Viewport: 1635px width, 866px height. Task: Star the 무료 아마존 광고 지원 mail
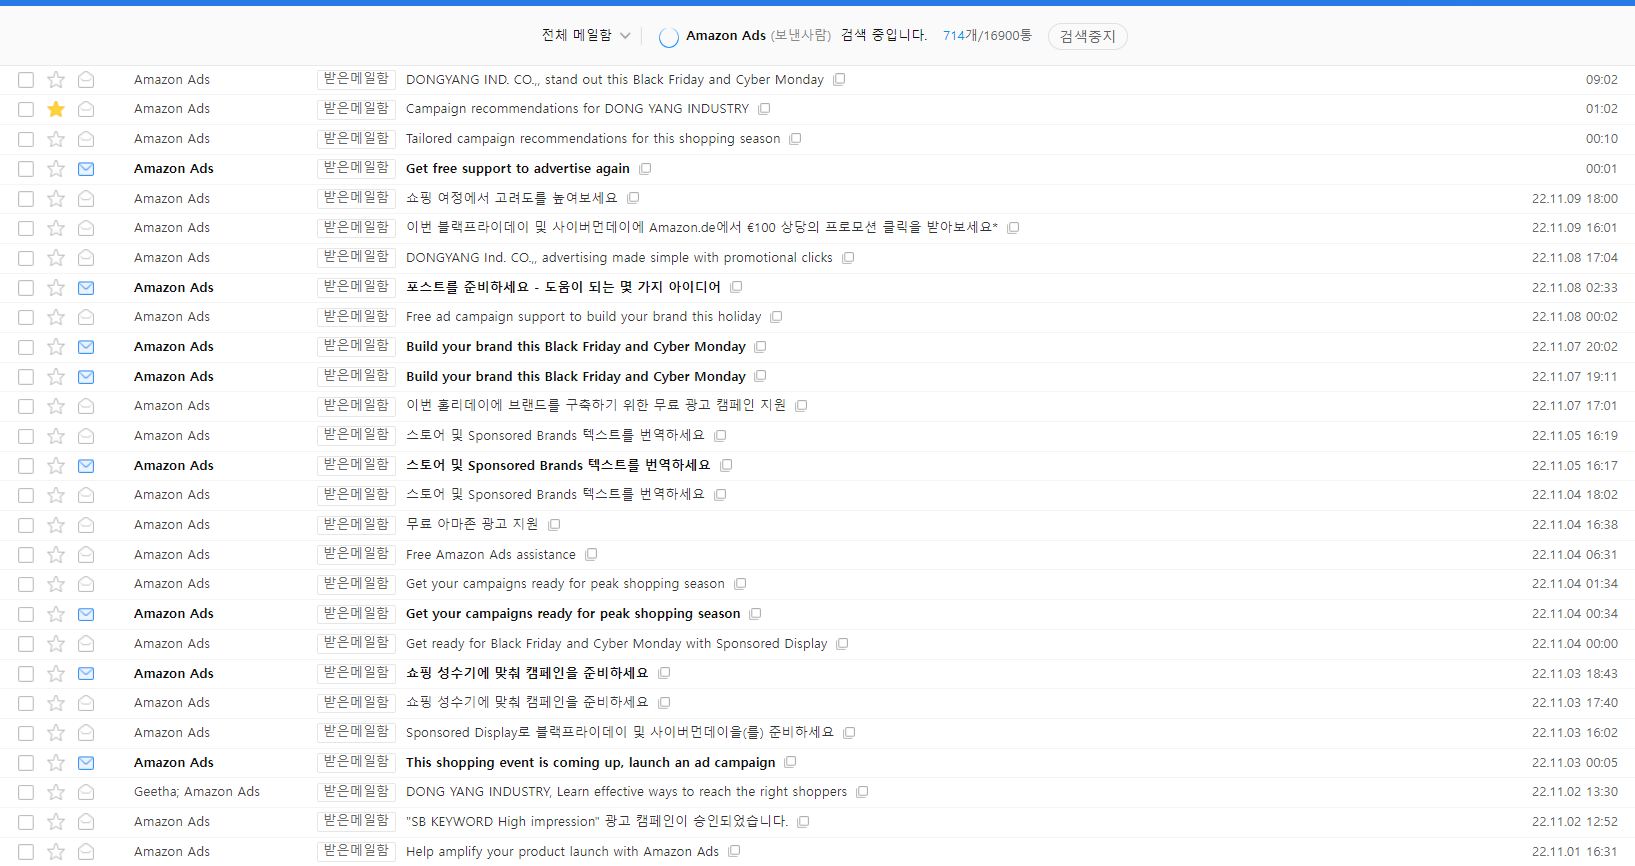pyautogui.click(x=56, y=525)
